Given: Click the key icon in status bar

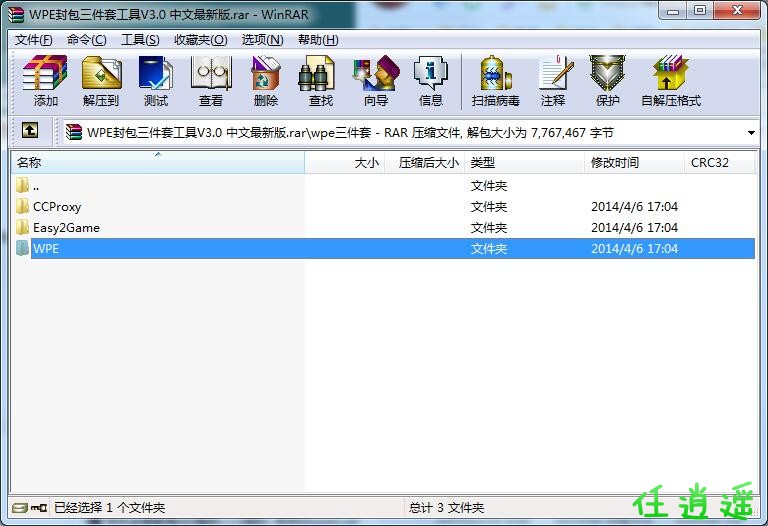Looking at the screenshot, I should [39, 508].
